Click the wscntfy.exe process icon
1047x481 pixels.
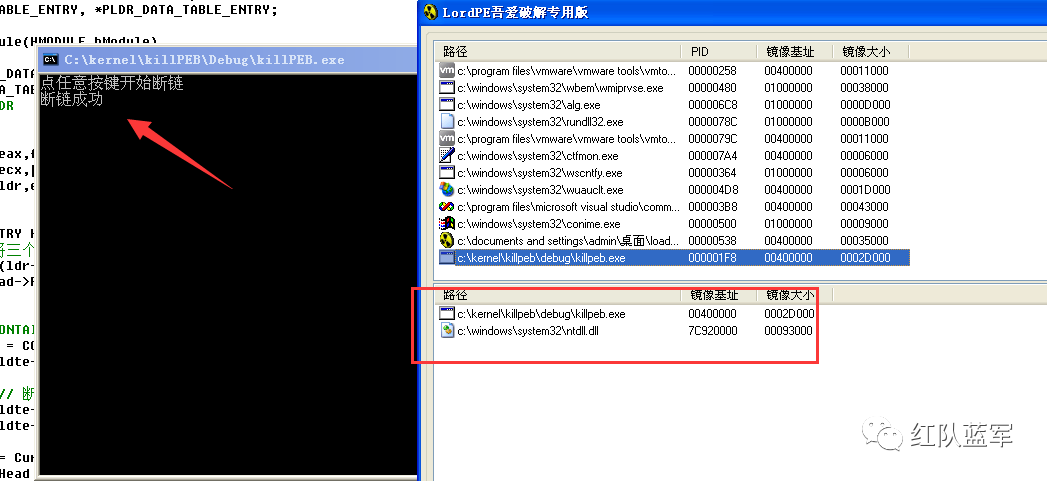tap(447, 172)
